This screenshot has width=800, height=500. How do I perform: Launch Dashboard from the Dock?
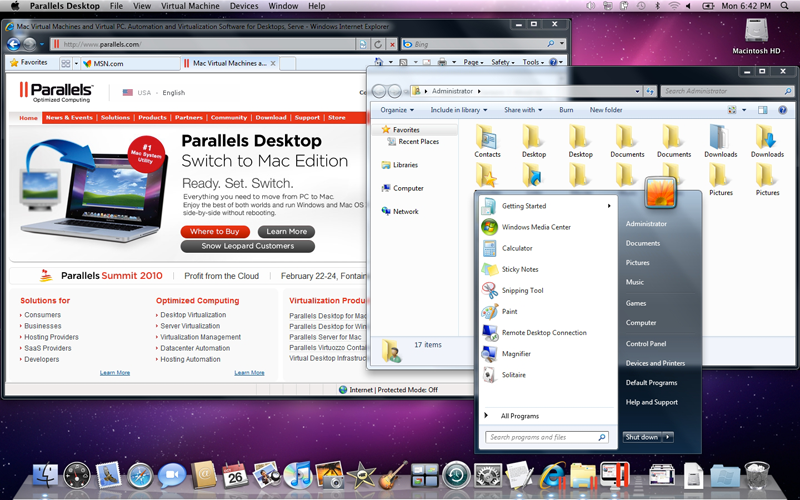coord(77,476)
